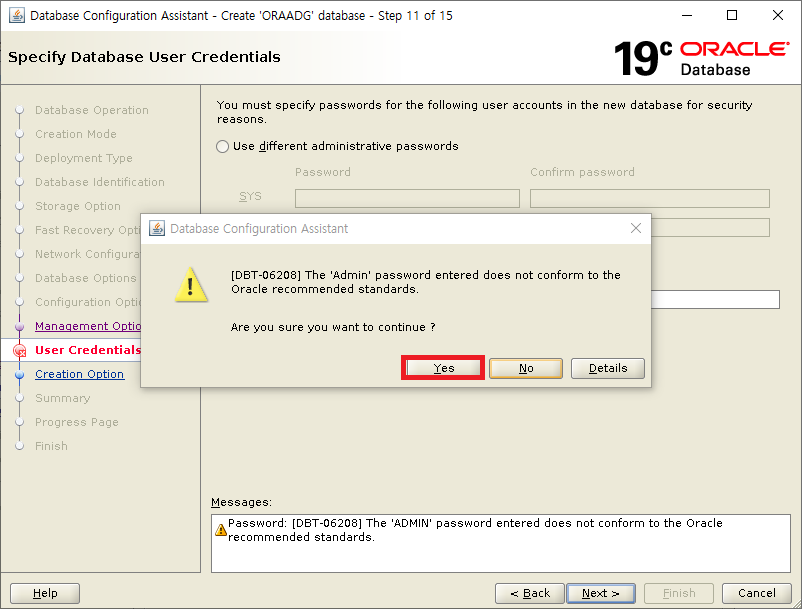Click the Oracle 19c Database logo

[701, 58]
